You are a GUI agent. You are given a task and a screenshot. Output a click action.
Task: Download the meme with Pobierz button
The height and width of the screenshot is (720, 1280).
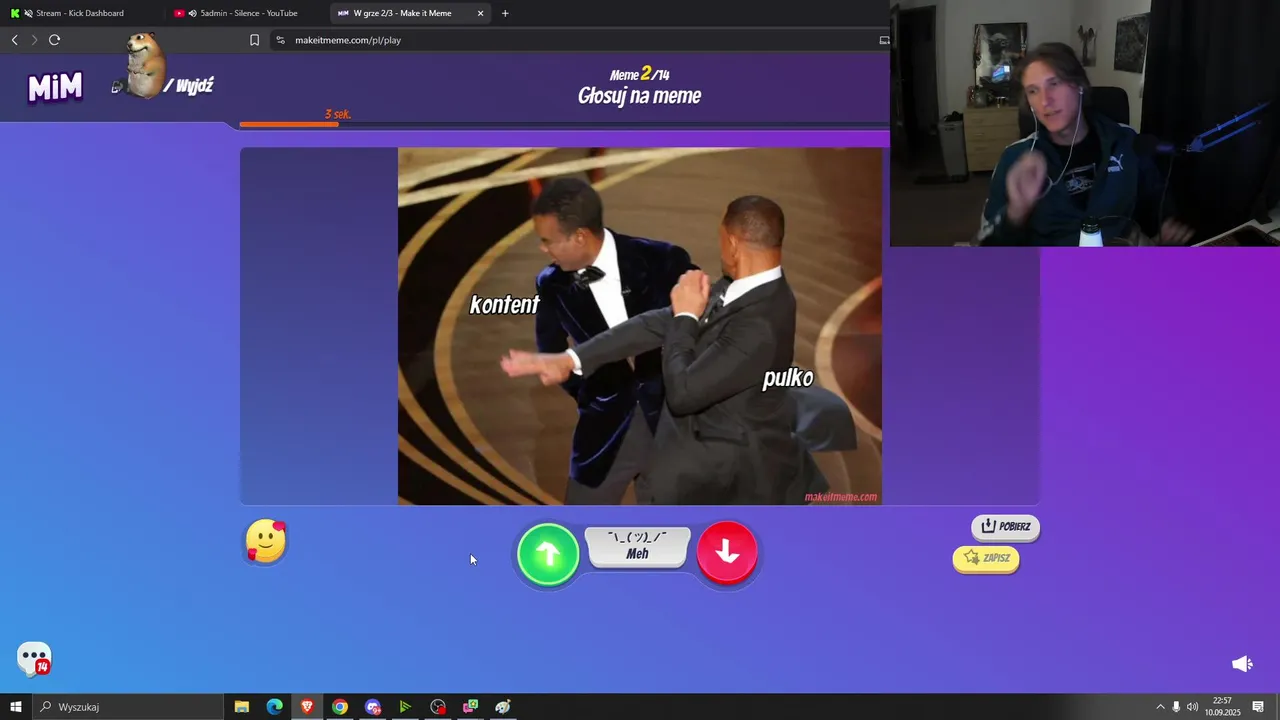coord(1005,526)
